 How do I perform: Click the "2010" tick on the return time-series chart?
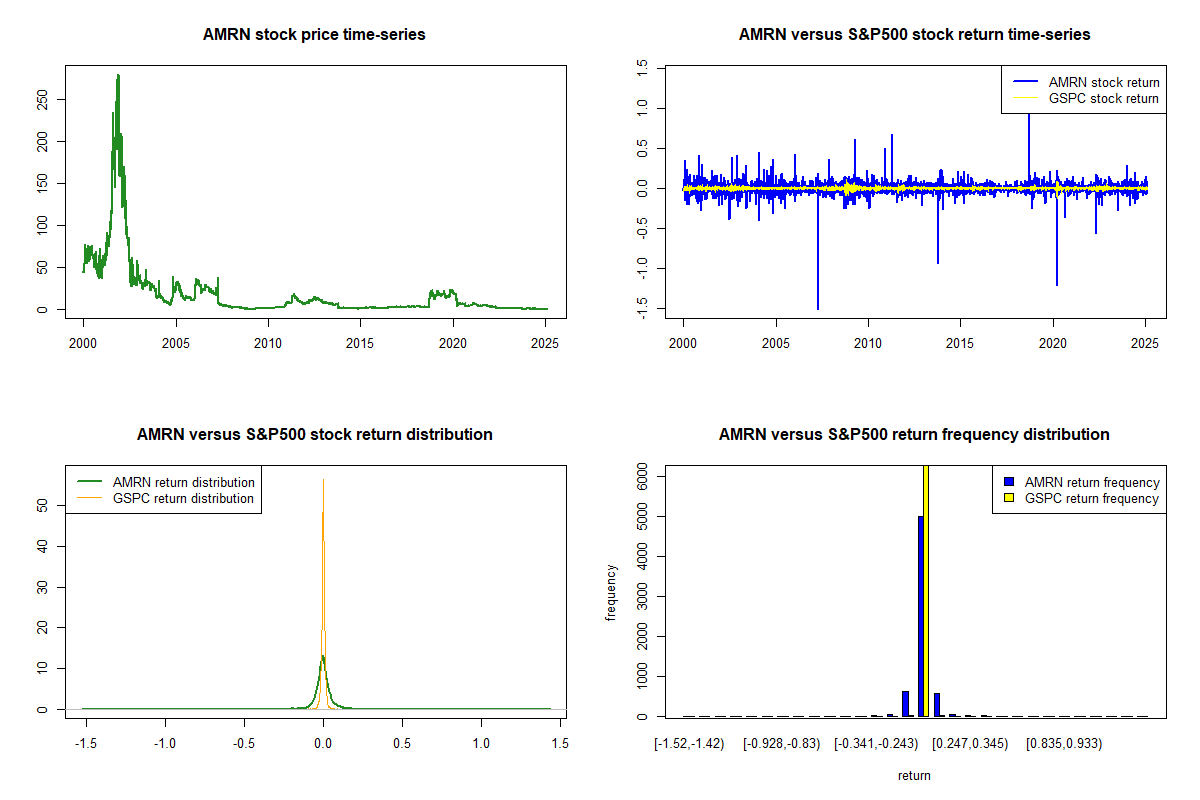click(x=868, y=343)
